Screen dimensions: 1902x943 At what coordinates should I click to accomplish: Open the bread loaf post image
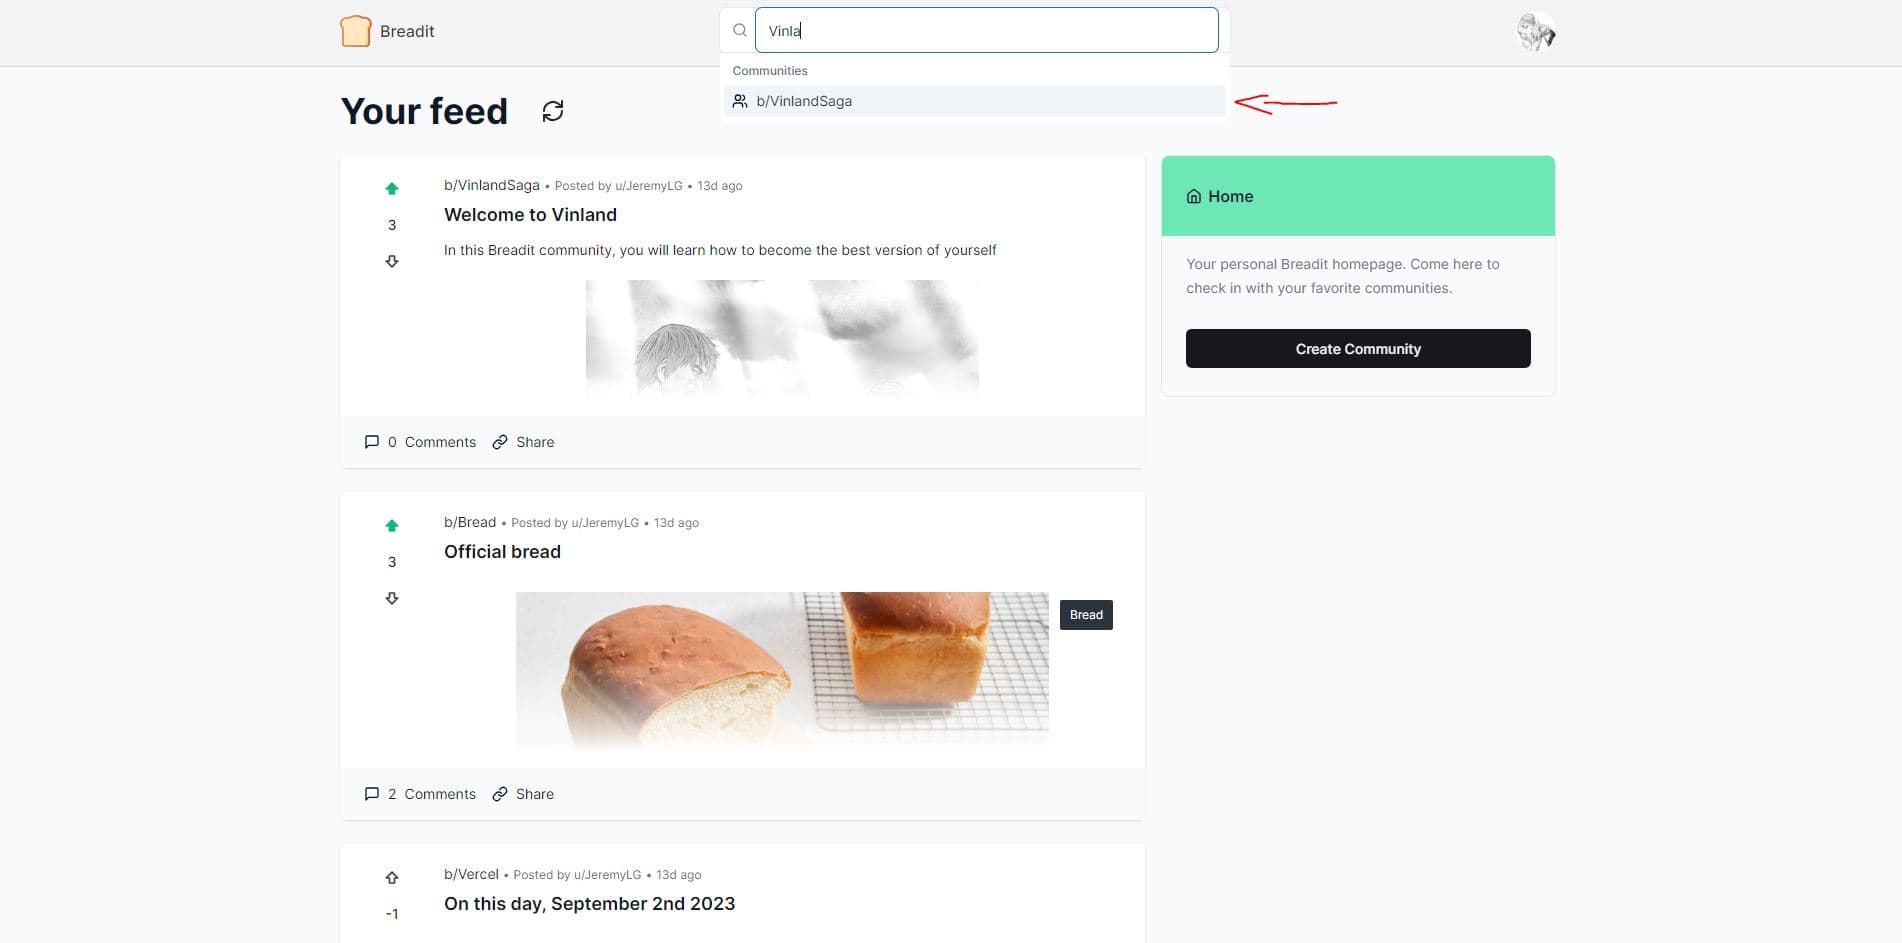point(782,669)
